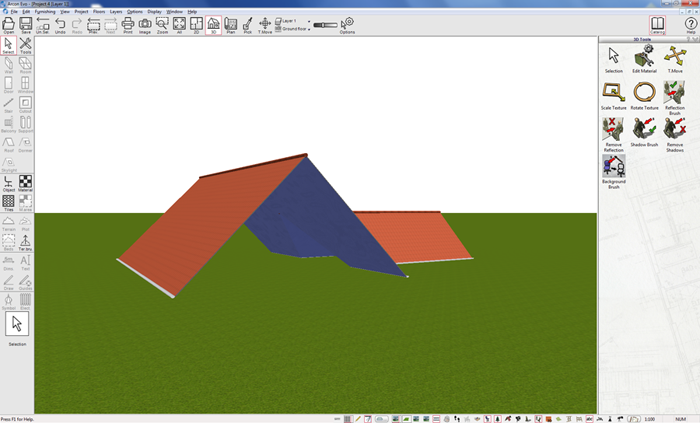Select the Reflection Brush tool
700x423 pixels.
(675, 98)
